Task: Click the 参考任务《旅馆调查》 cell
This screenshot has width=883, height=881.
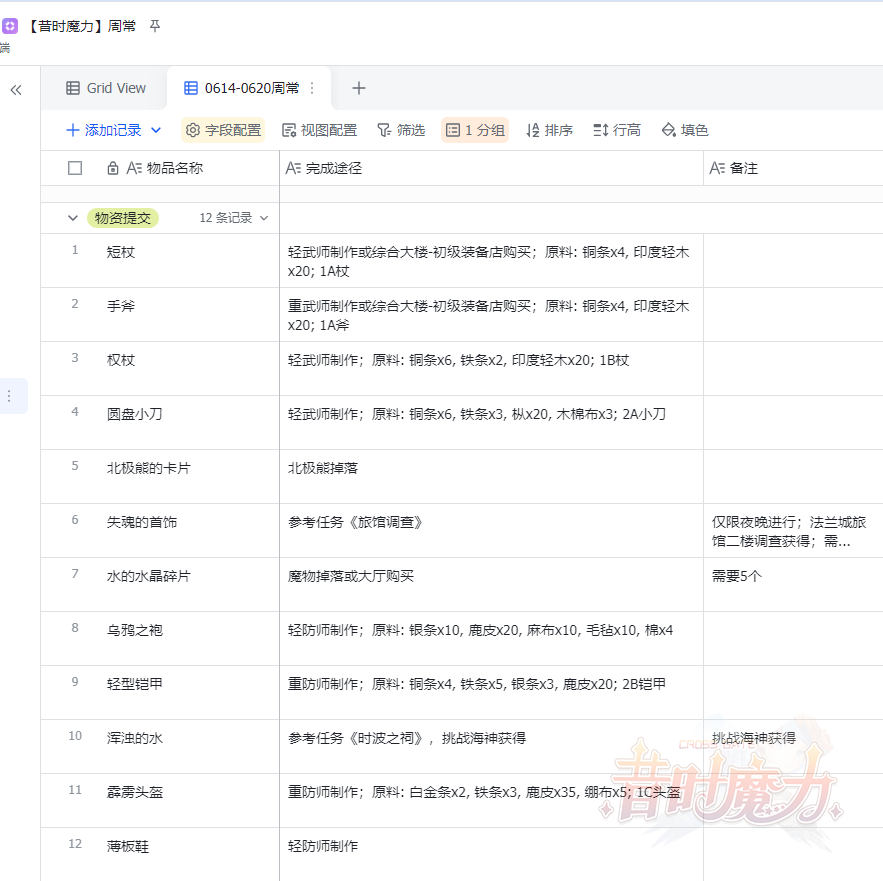Action: click(x=492, y=531)
